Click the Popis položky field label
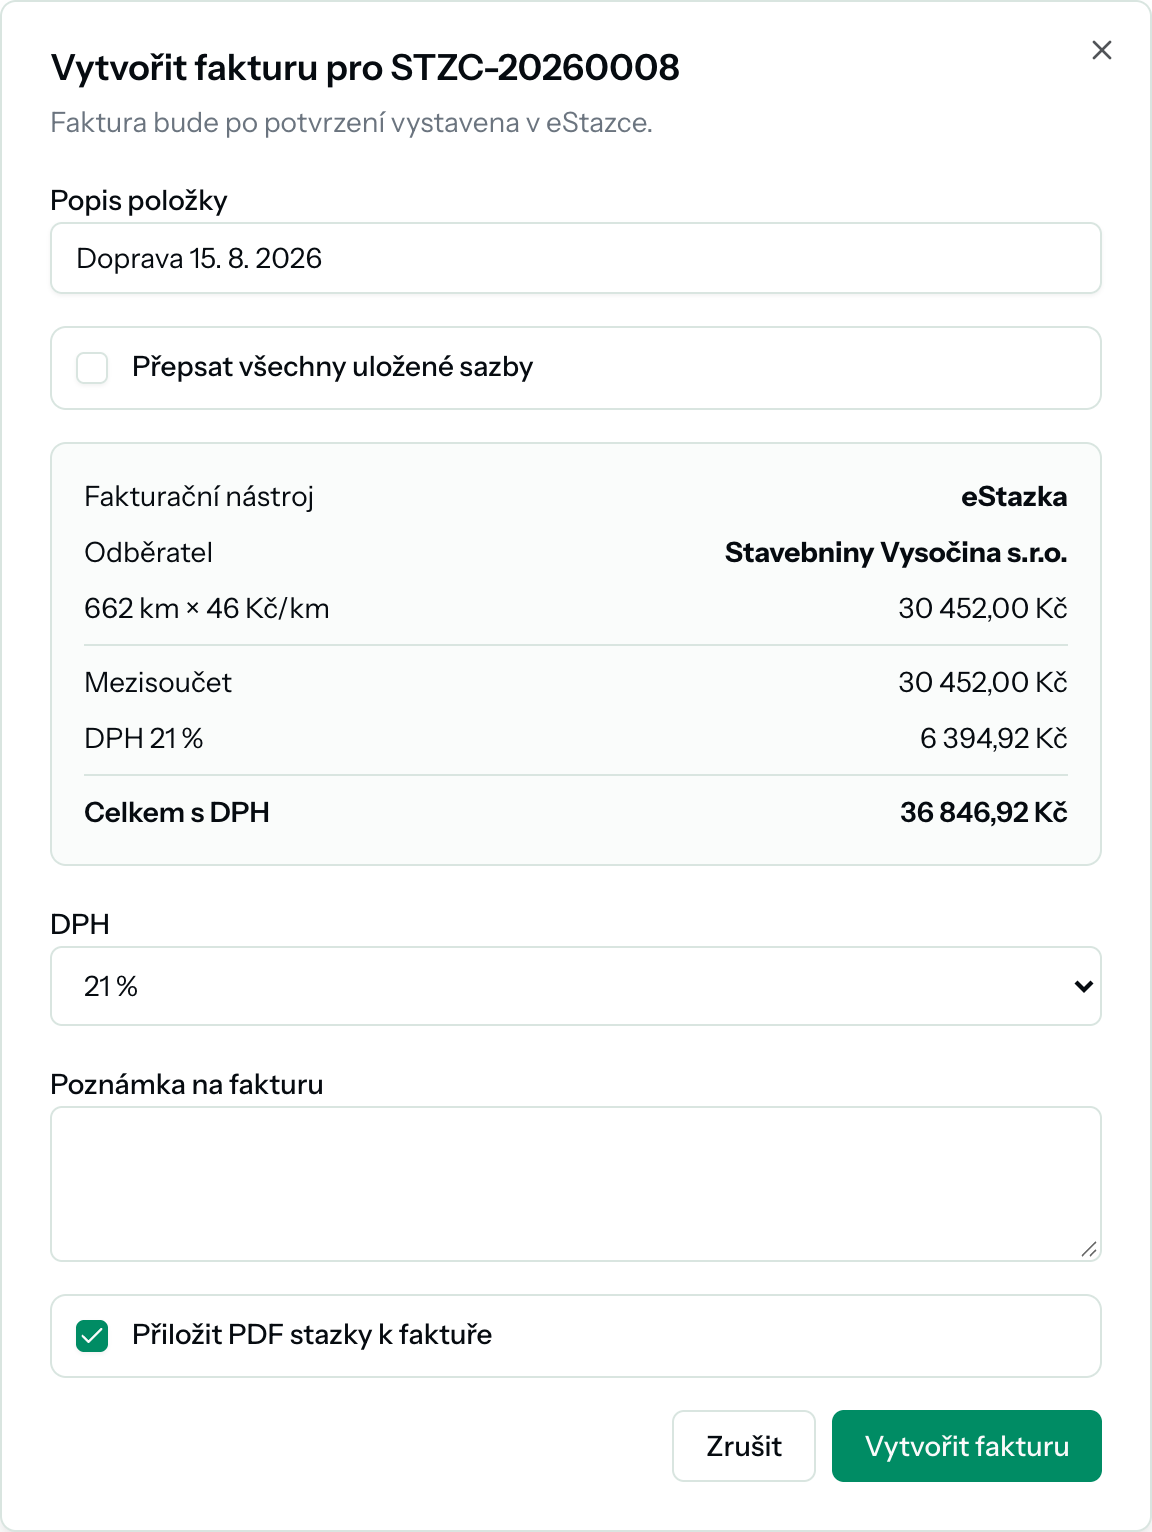 (139, 201)
